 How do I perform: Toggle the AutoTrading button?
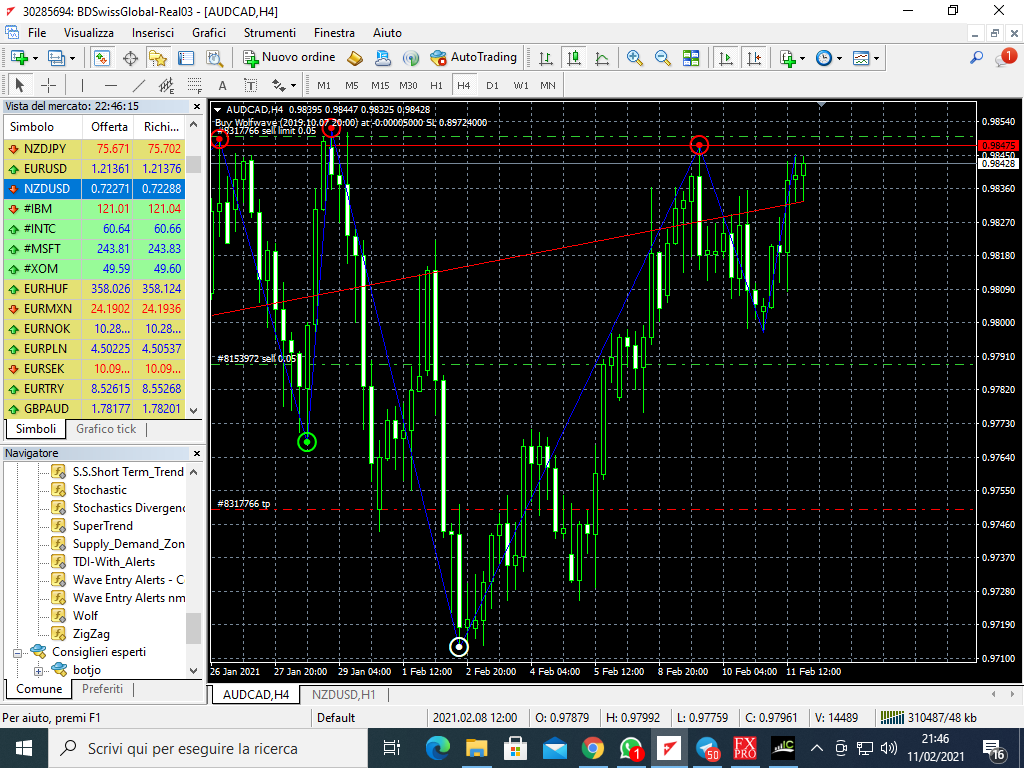point(473,57)
